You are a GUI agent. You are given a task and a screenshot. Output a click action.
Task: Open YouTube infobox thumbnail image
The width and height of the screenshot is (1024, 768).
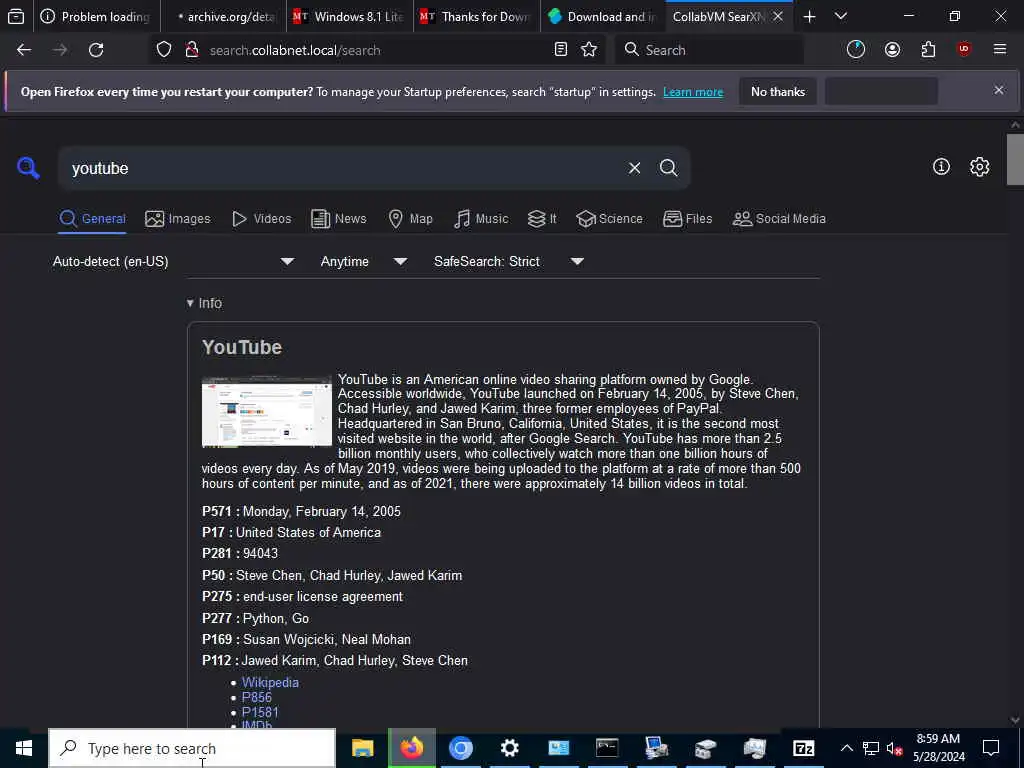pyautogui.click(x=266, y=411)
